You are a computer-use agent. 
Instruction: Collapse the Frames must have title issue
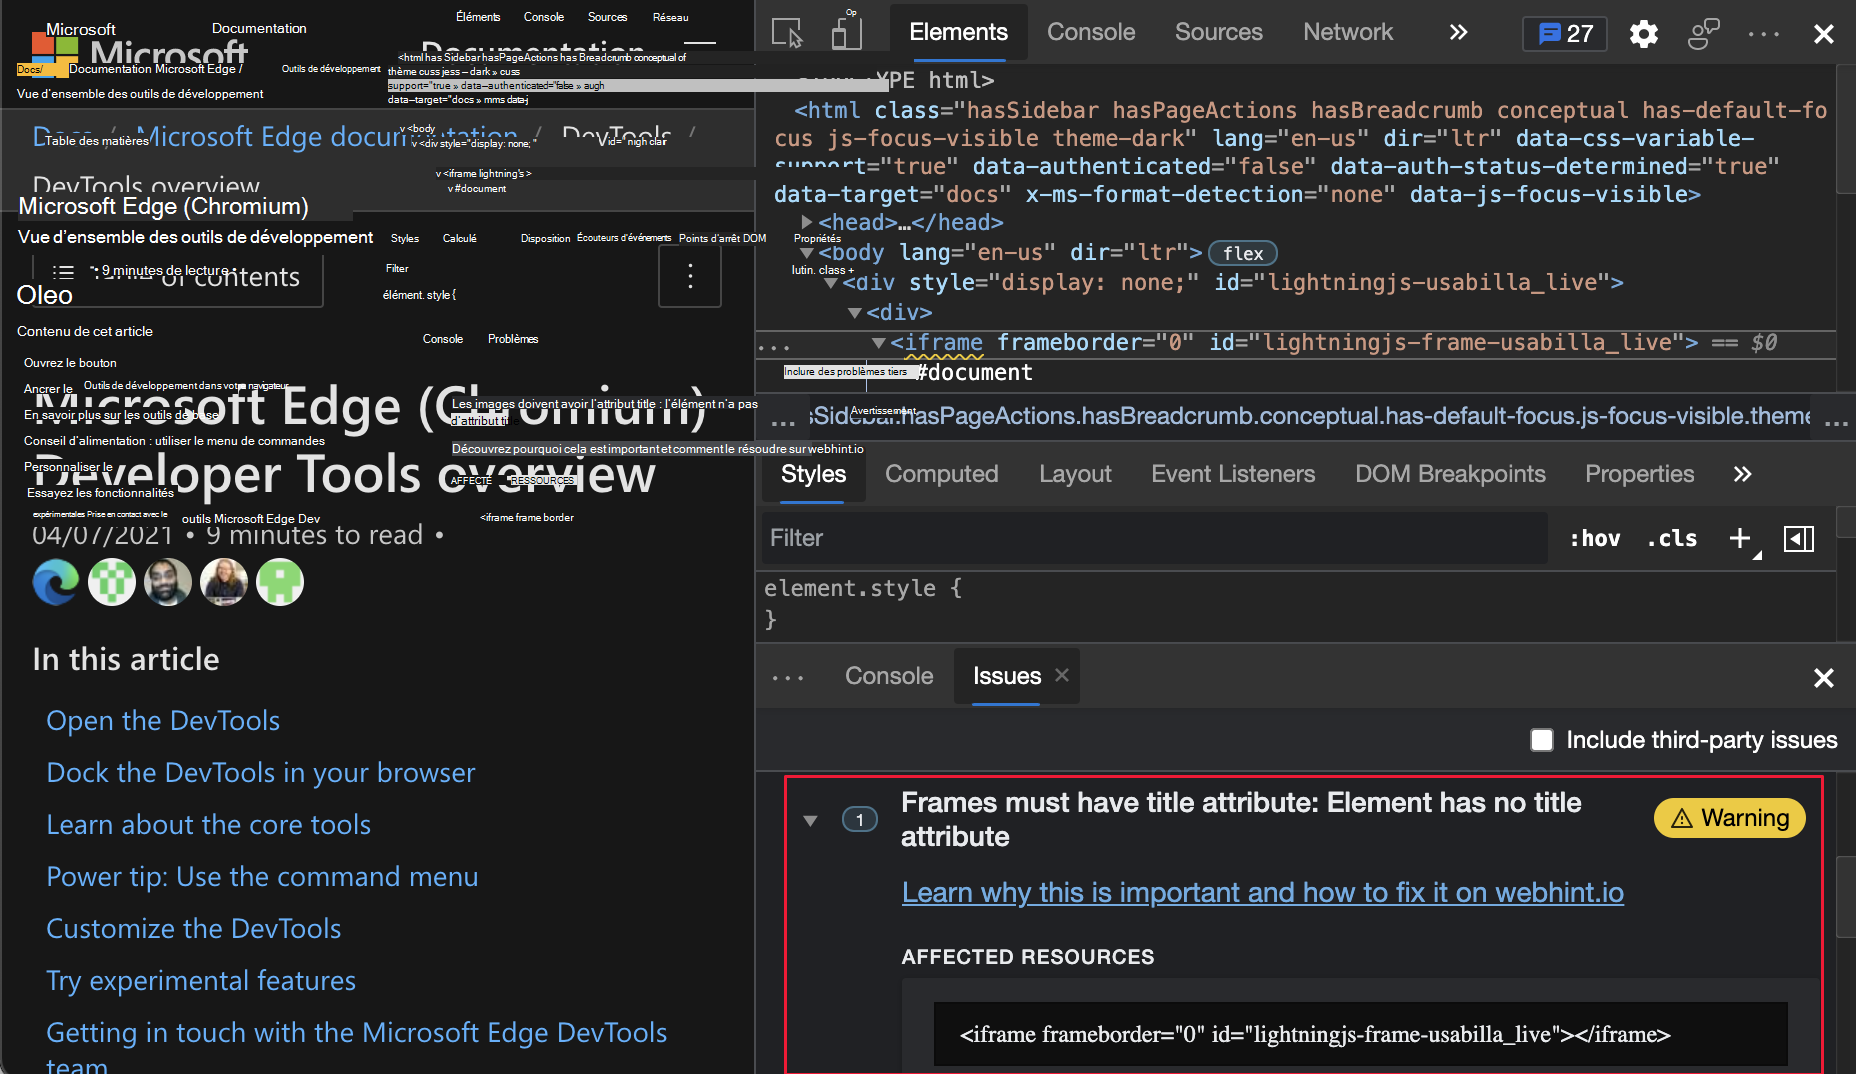(811, 820)
